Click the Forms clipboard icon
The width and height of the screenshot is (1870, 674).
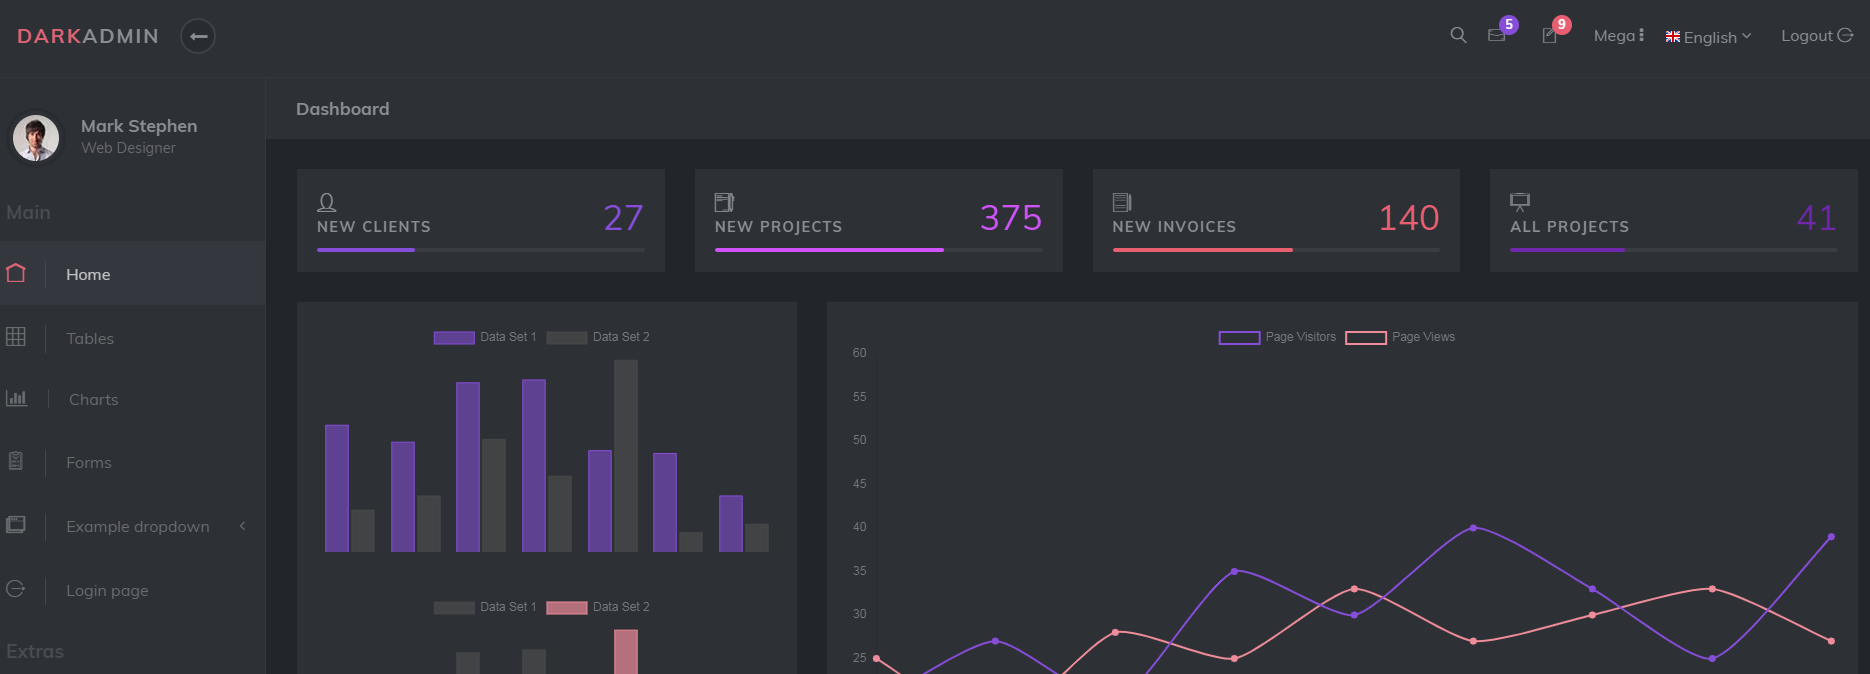[16, 461]
